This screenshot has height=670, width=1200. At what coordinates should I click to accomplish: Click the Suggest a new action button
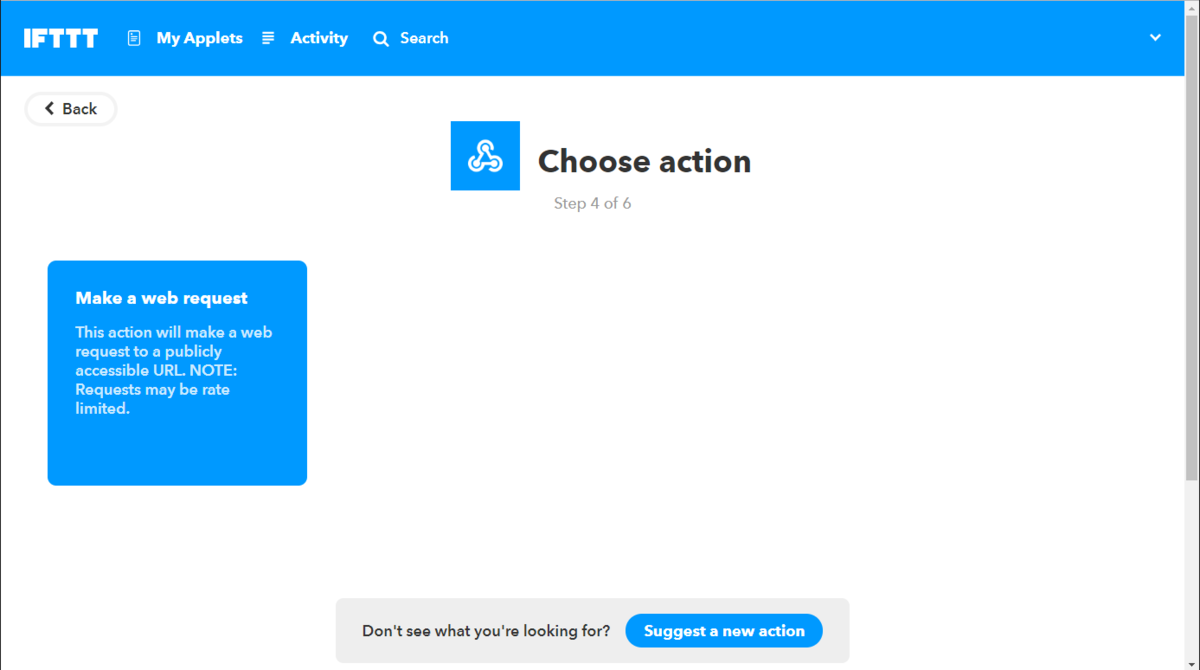click(724, 631)
